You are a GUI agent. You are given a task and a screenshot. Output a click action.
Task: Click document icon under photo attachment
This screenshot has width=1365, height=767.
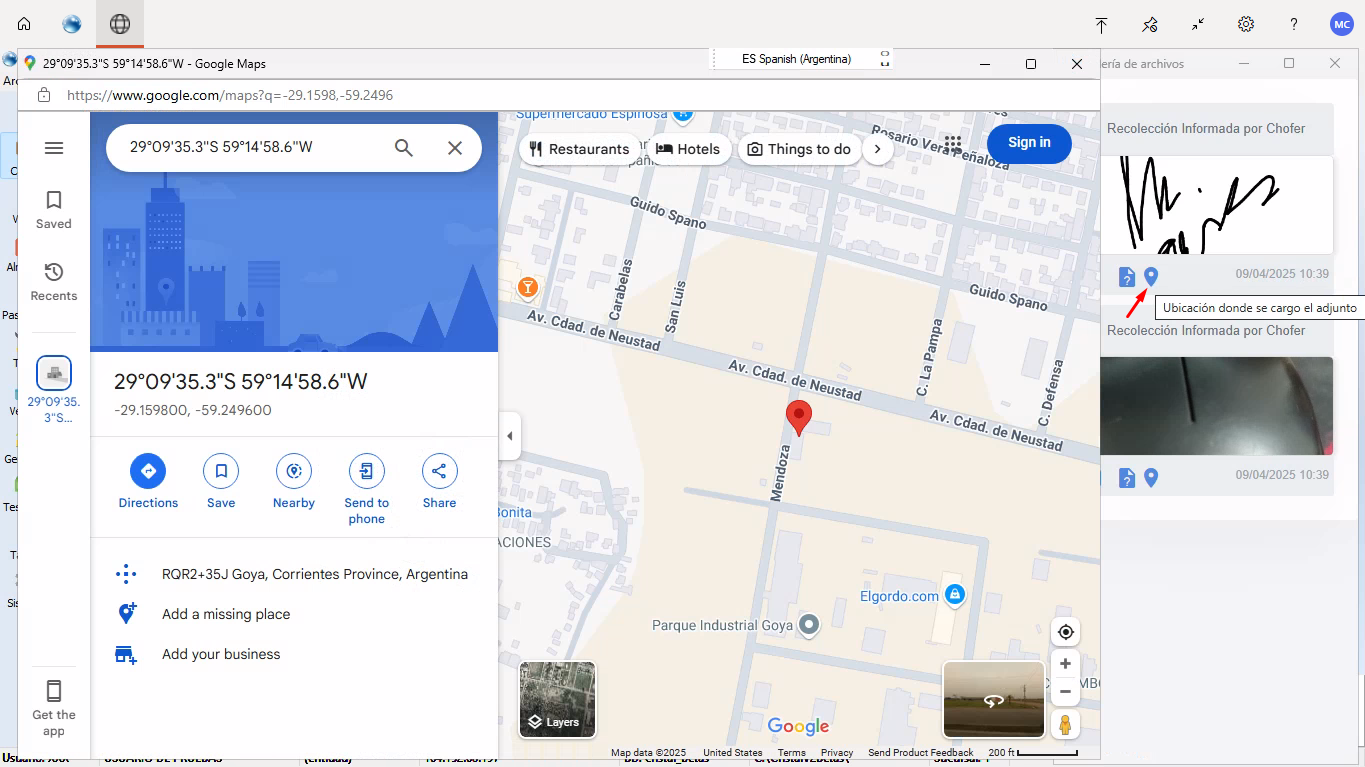(1127, 478)
